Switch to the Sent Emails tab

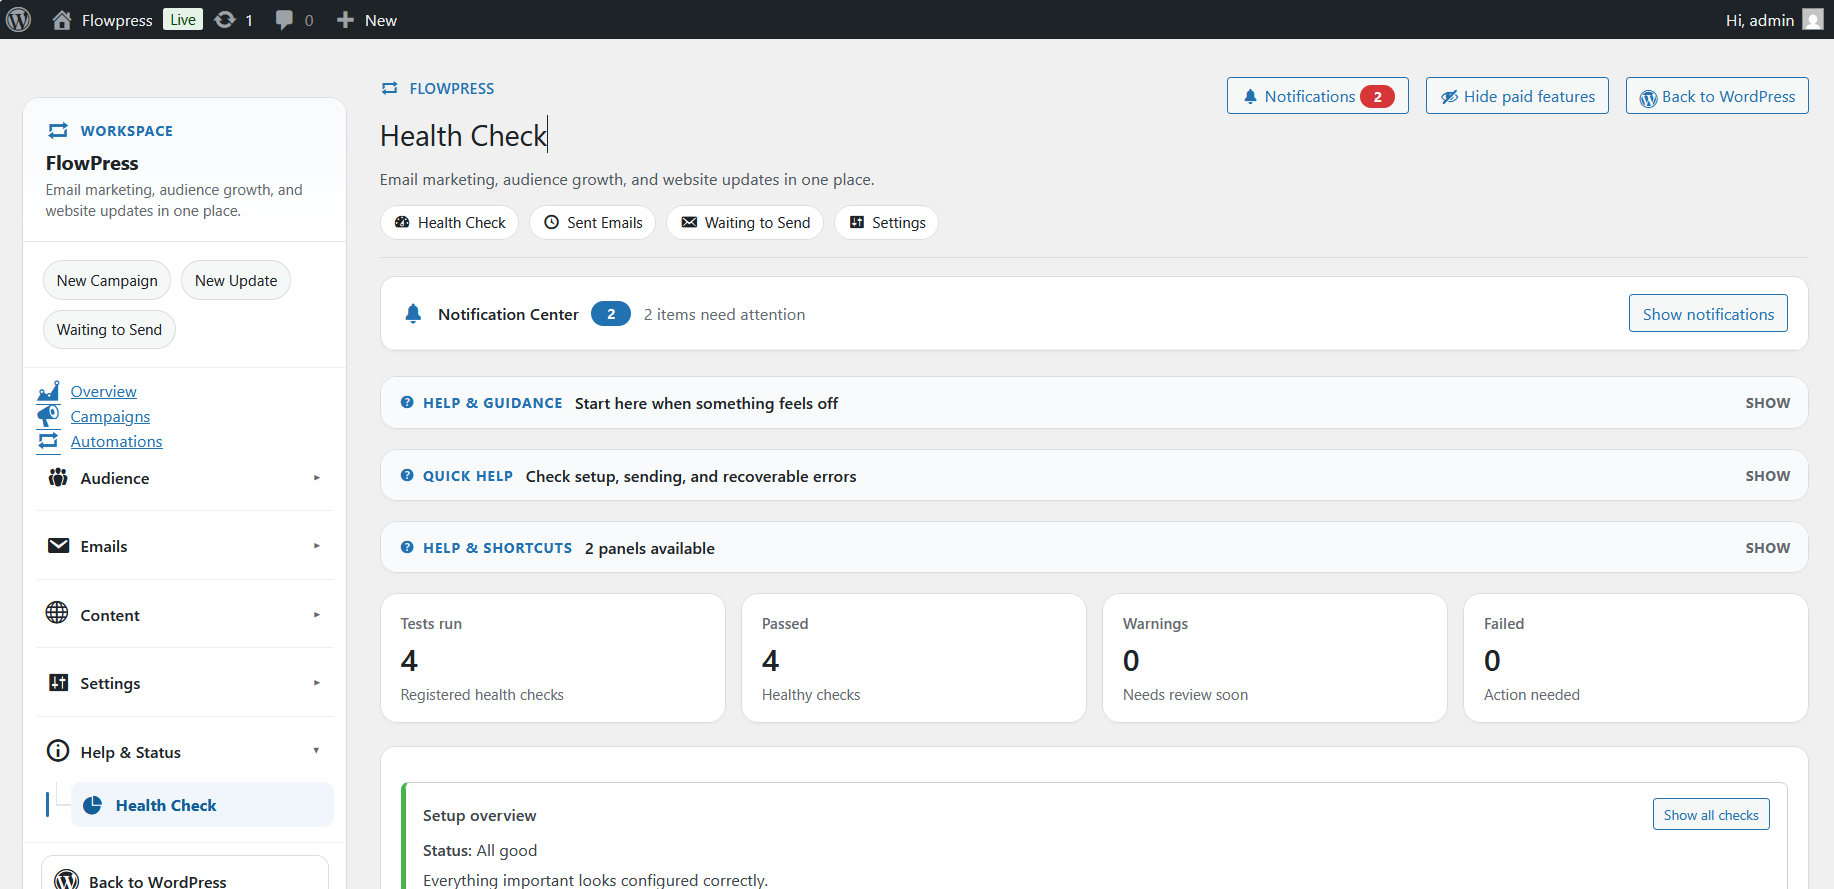pyautogui.click(x=593, y=222)
